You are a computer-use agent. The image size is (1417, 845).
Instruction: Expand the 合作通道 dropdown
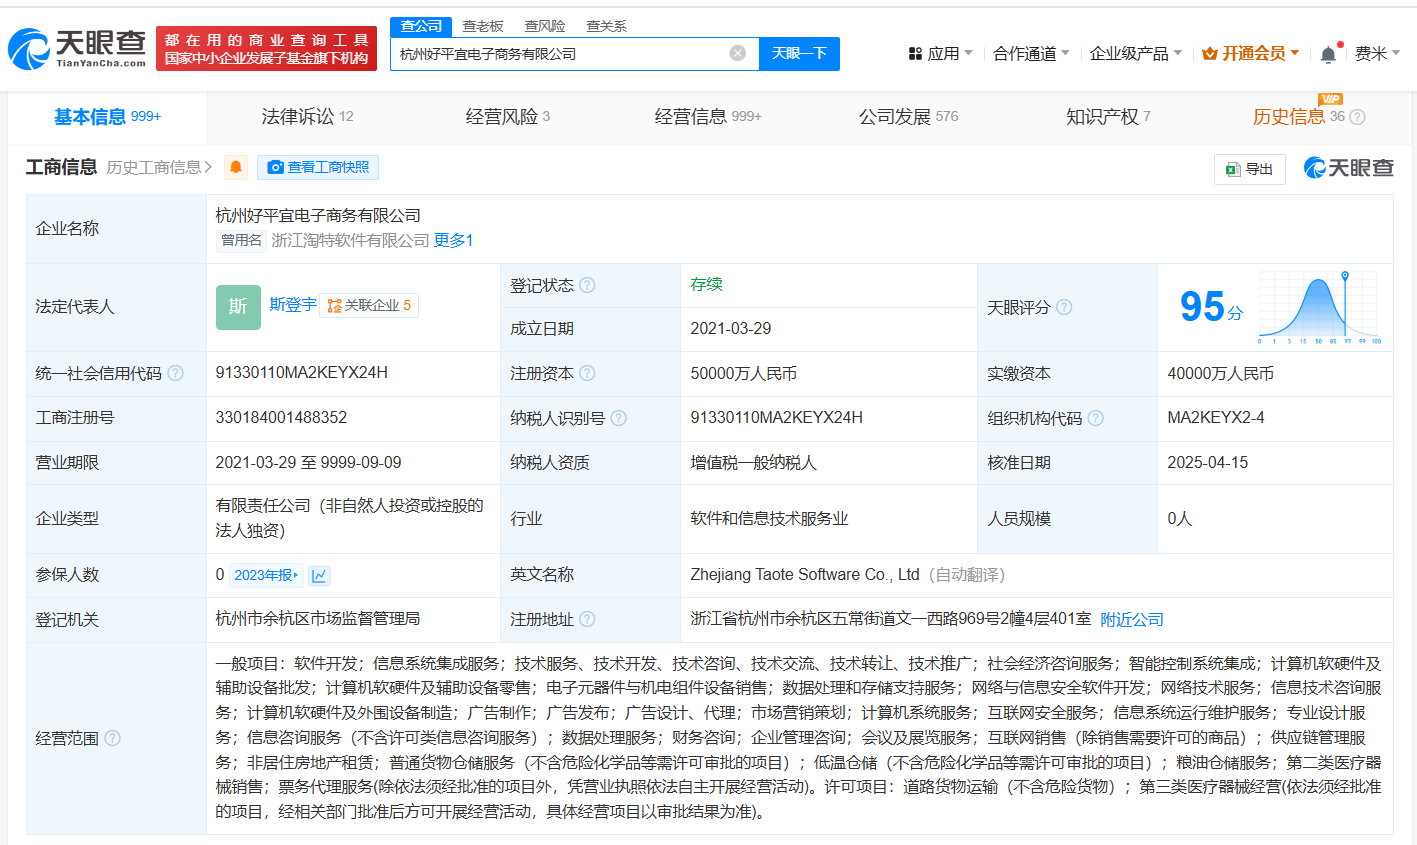(x=1030, y=53)
